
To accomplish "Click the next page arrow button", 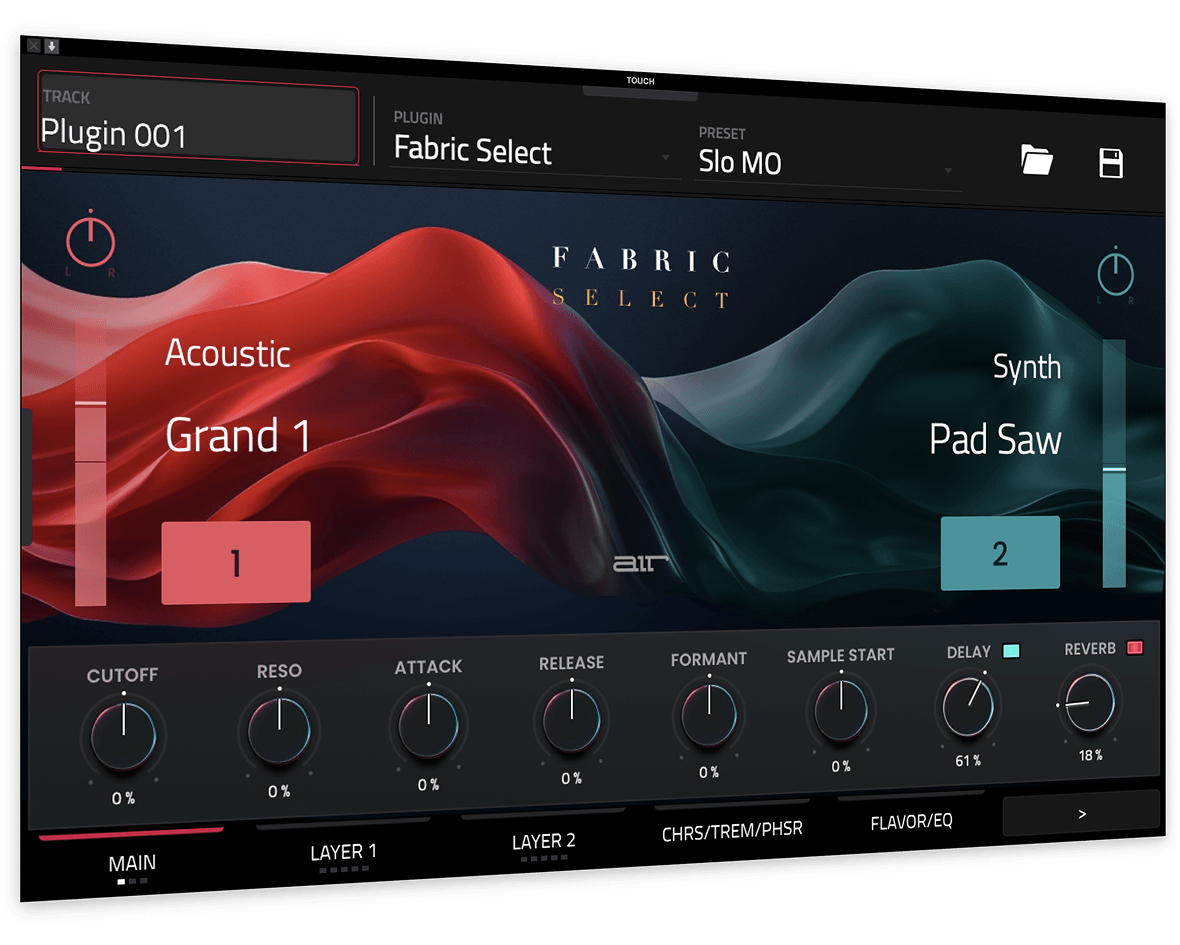I will [x=1081, y=813].
